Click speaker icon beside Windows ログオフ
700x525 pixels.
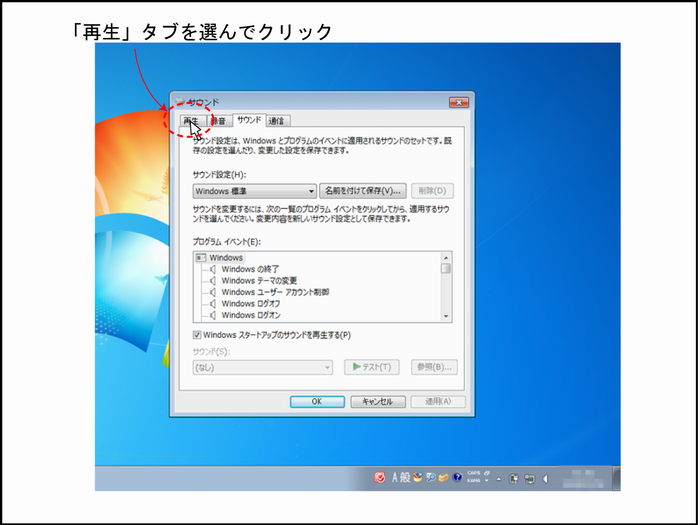pyautogui.click(x=213, y=304)
